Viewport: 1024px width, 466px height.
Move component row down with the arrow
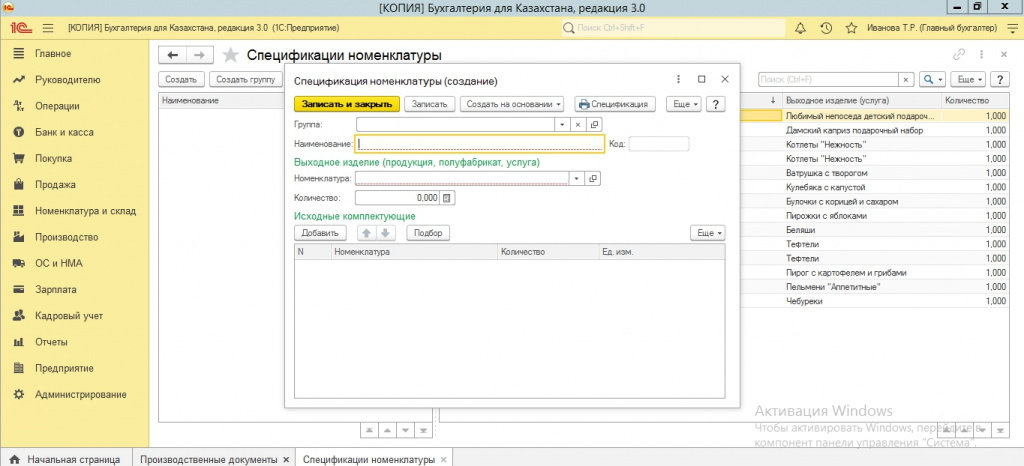tap(385, 232)
